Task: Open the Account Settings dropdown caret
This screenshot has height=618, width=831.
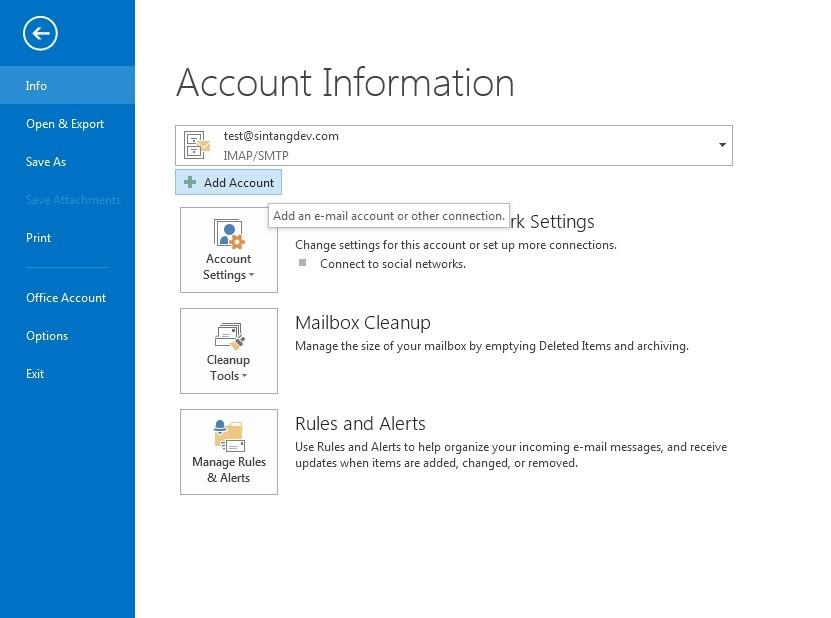Action: pos(252,275)
